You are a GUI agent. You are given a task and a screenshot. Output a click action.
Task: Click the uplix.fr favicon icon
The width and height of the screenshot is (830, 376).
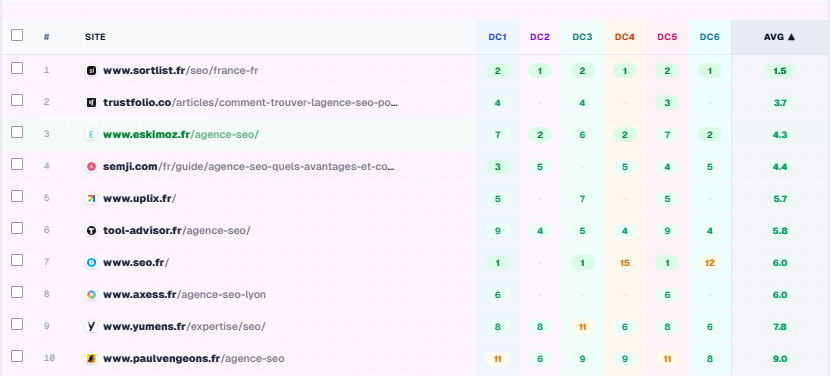pyautogui.click(x=92, y=199)
